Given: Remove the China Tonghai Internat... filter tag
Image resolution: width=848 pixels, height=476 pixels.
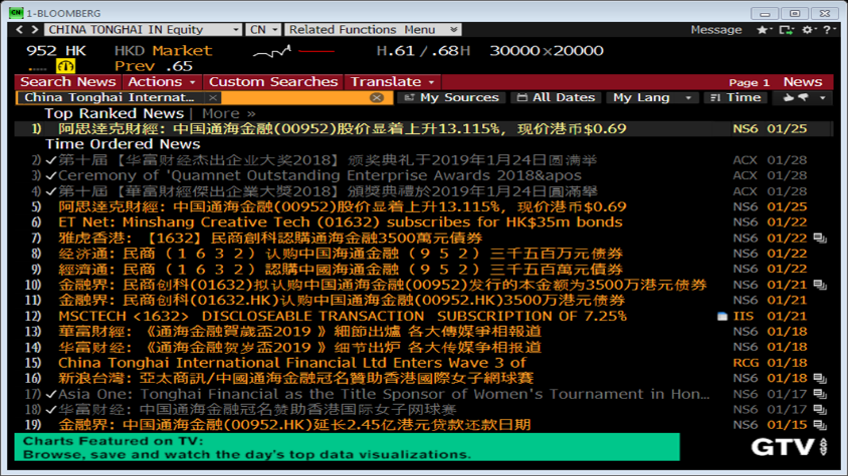Looking at the screenshot, I should tap(213, 98).
